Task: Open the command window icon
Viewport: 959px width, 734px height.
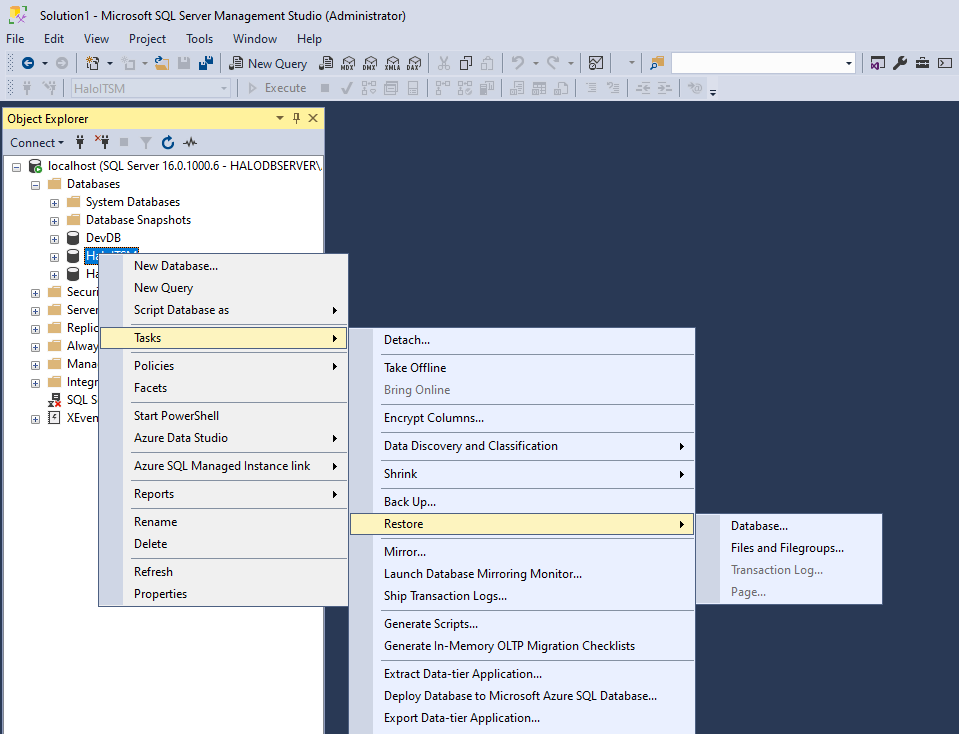Action: [945, 63]
